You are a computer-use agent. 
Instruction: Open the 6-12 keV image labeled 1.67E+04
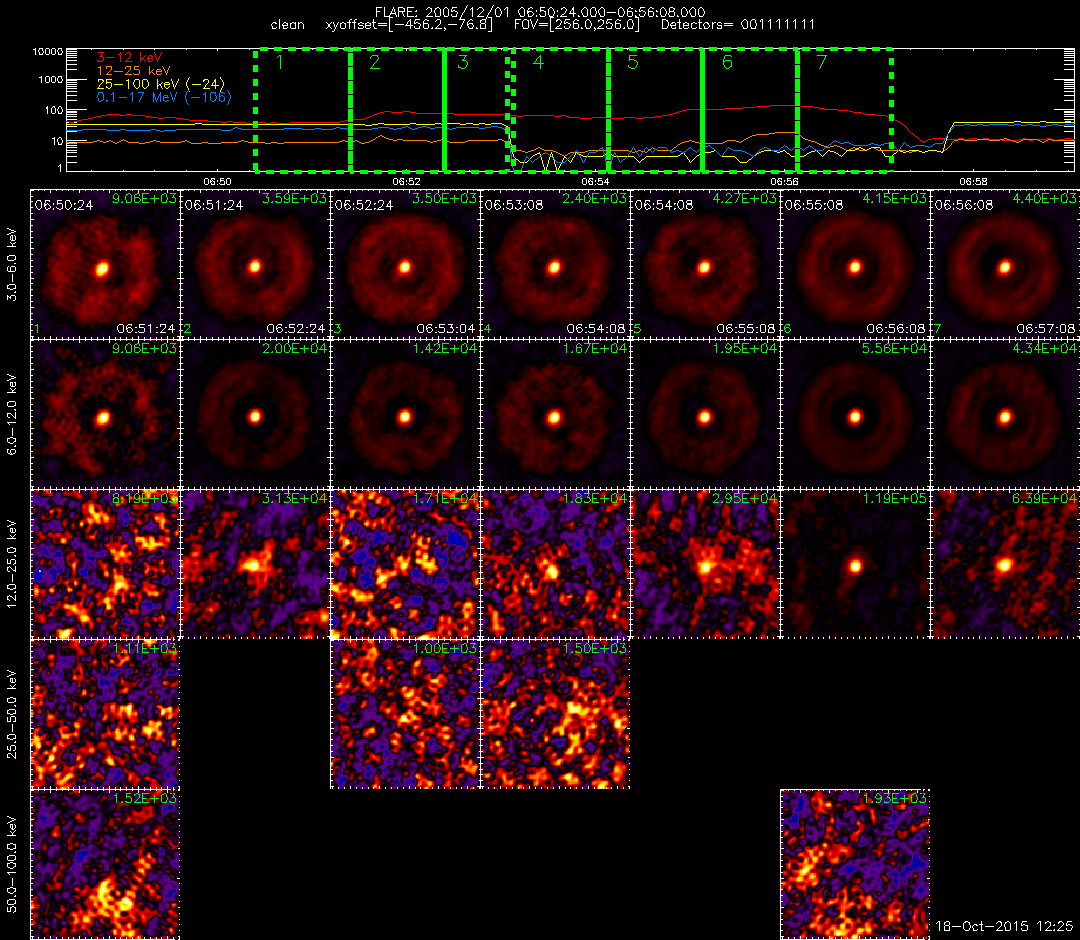click(555, 415)
